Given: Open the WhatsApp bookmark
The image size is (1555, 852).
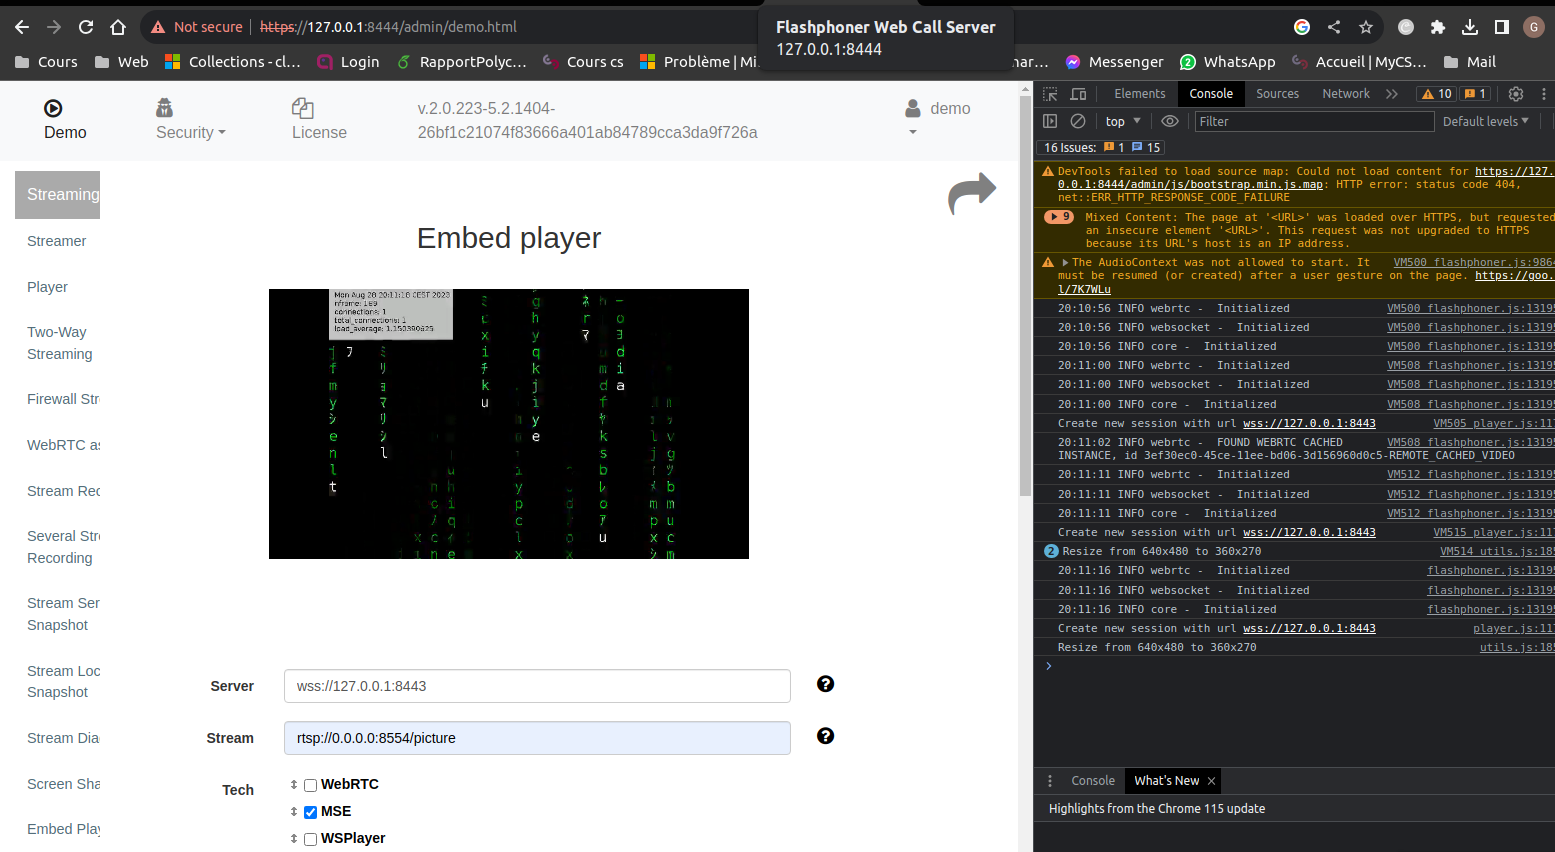Looking at the screenshot, I should (1228, 62).
